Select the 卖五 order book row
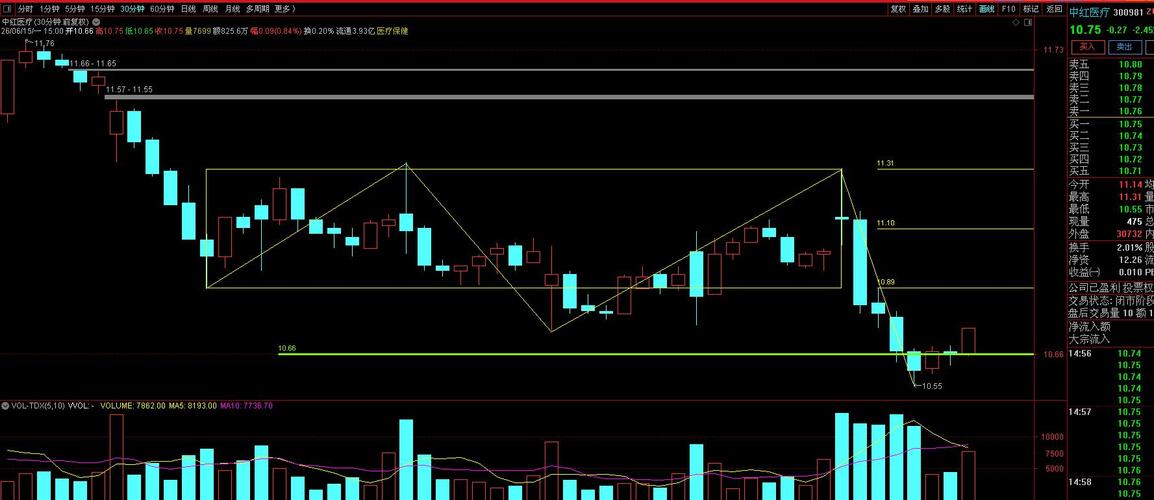The height and width of the screenshot is (500, 1154). click(1111, 64)
